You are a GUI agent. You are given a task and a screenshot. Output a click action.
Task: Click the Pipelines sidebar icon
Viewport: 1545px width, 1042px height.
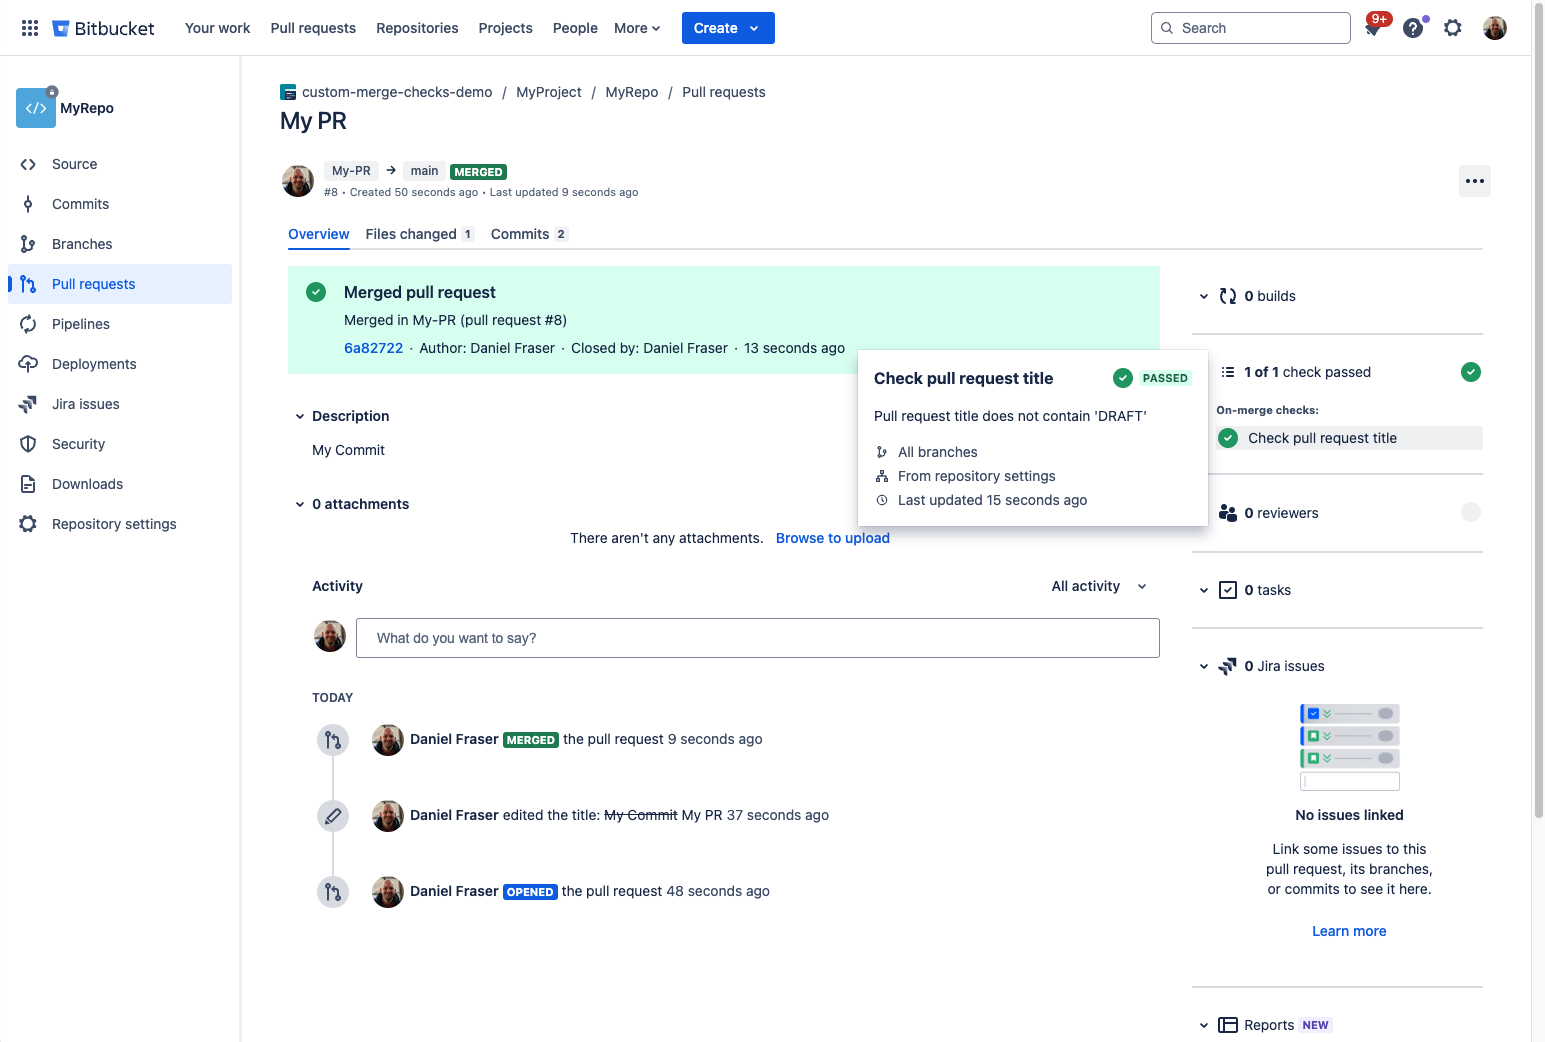pos(28,324)
